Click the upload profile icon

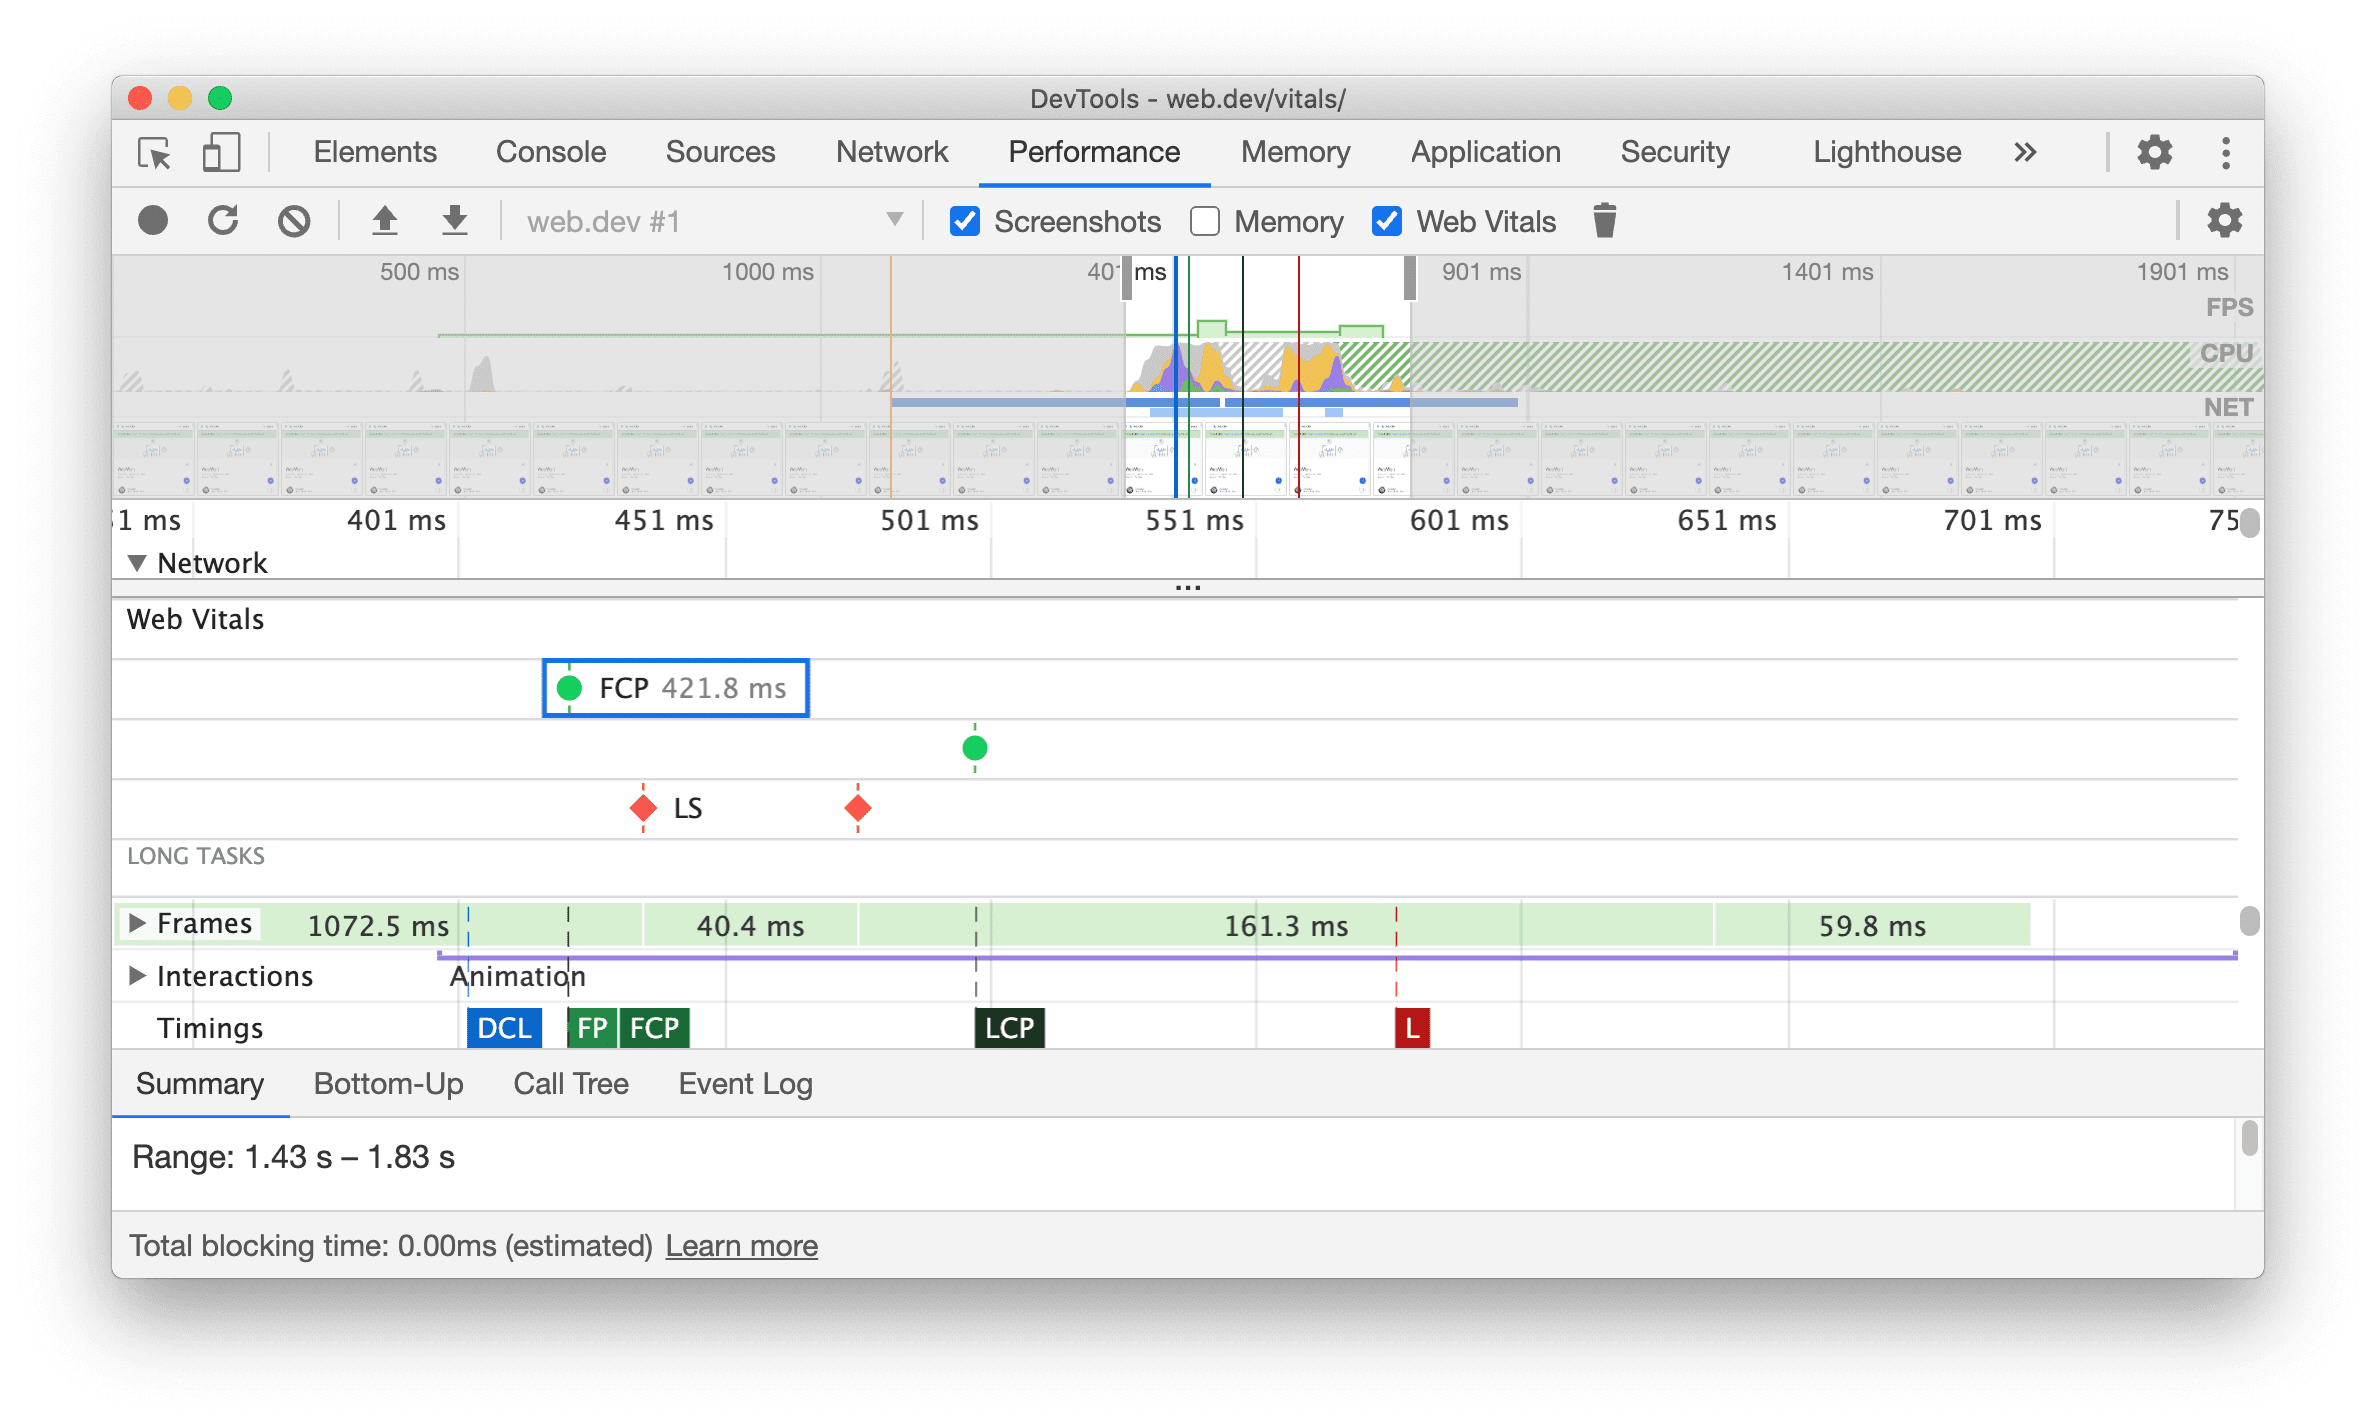click(380, 222)
